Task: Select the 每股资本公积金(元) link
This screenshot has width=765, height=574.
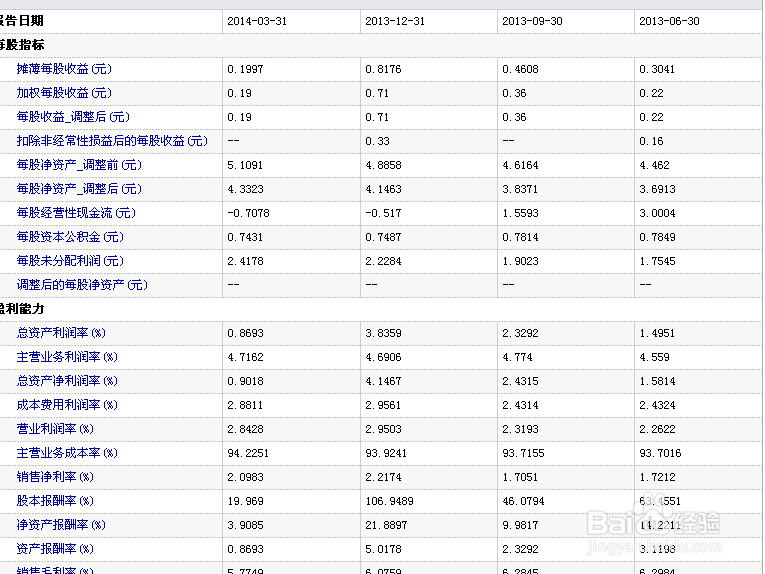Action: (70, 237)
